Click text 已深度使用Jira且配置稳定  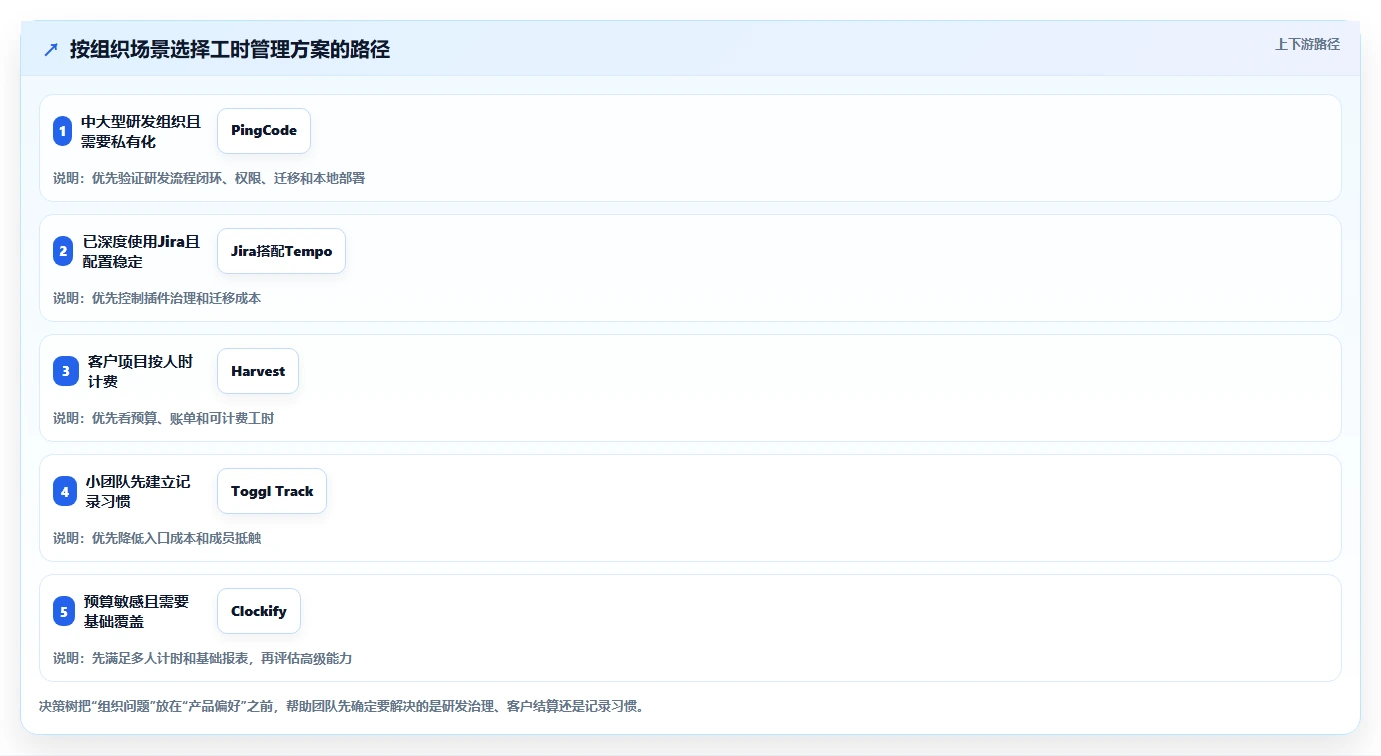click(142, 251)
